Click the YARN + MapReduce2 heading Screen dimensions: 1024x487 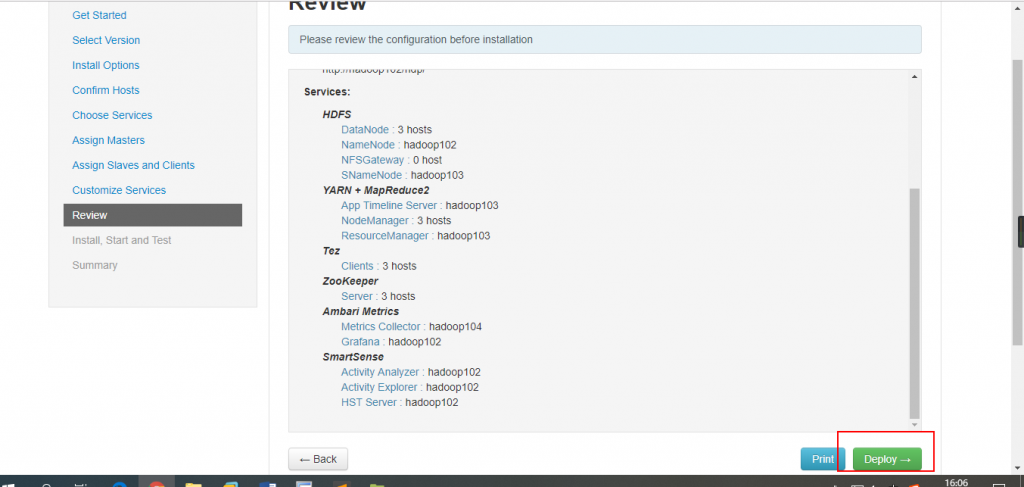pos(376,190)
